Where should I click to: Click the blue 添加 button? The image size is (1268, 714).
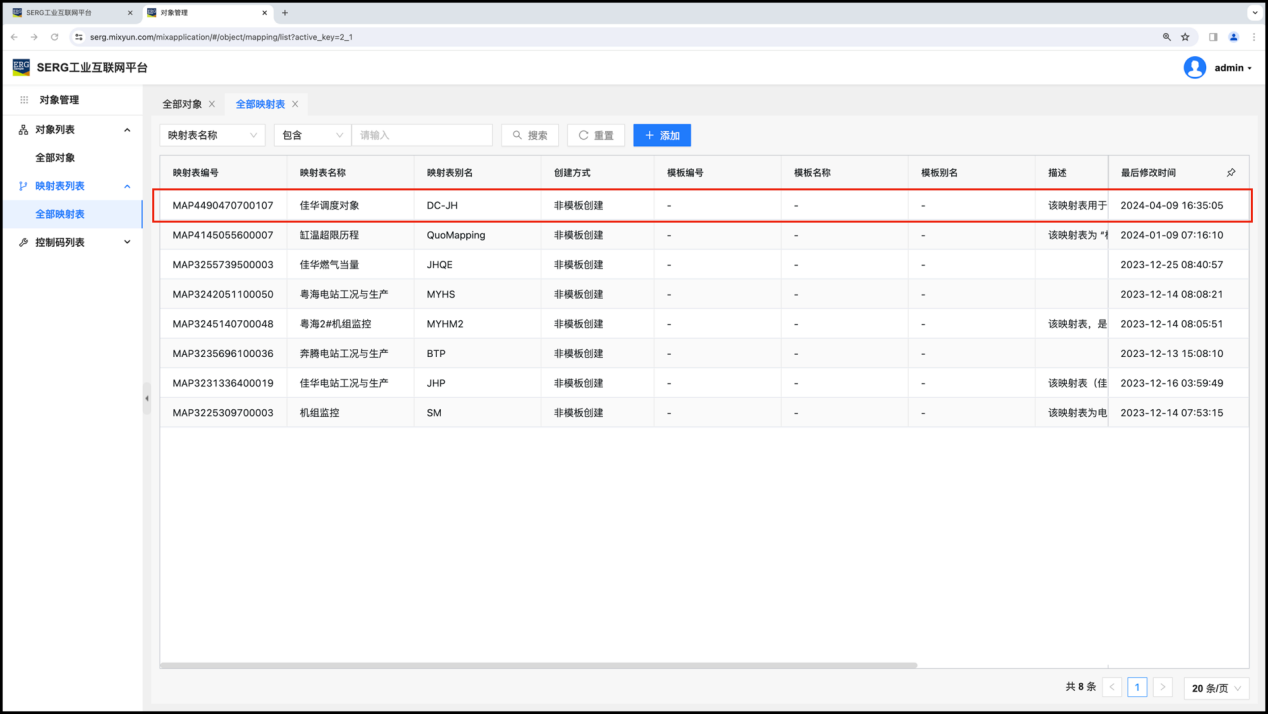pos(662,135)
